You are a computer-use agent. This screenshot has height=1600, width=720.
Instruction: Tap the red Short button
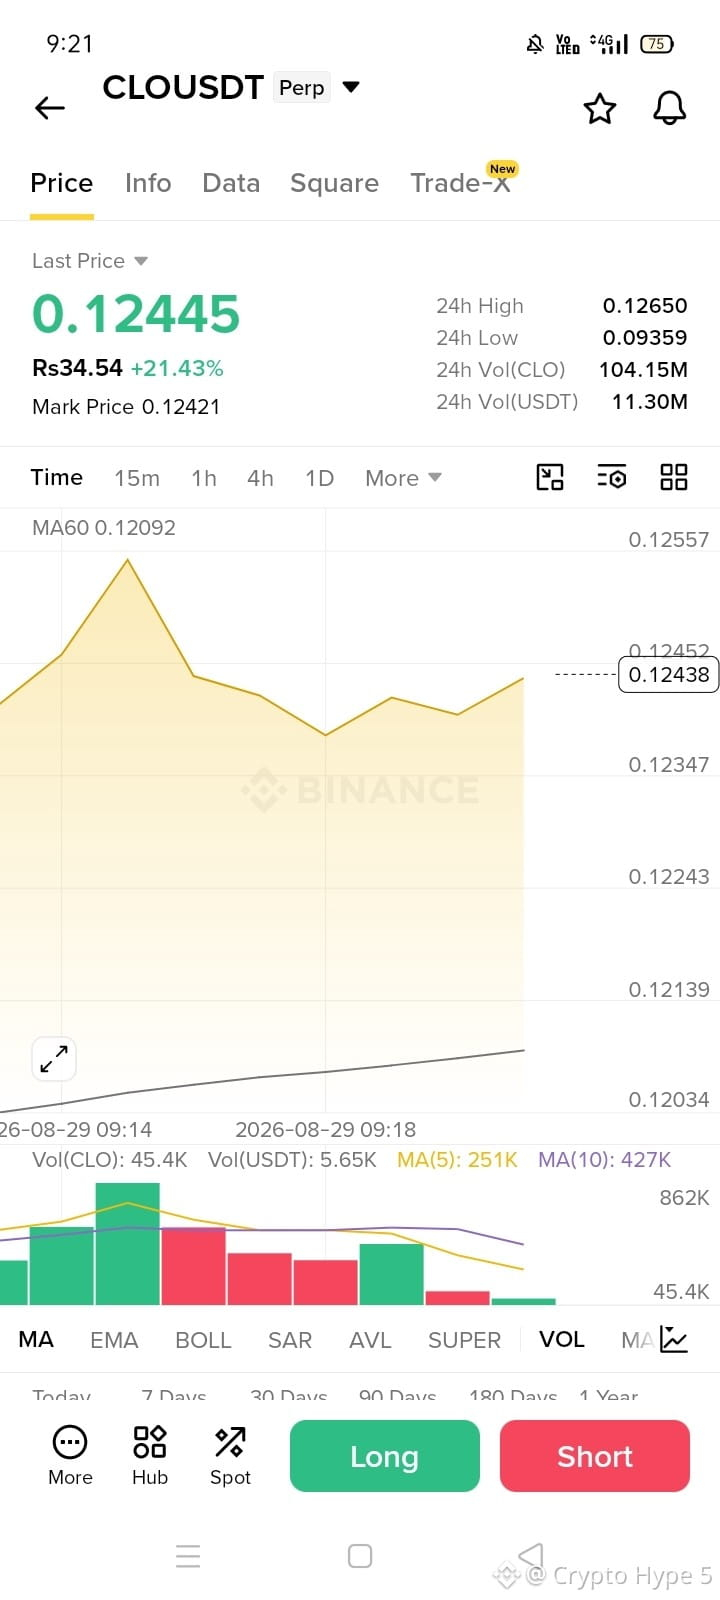595,1456
